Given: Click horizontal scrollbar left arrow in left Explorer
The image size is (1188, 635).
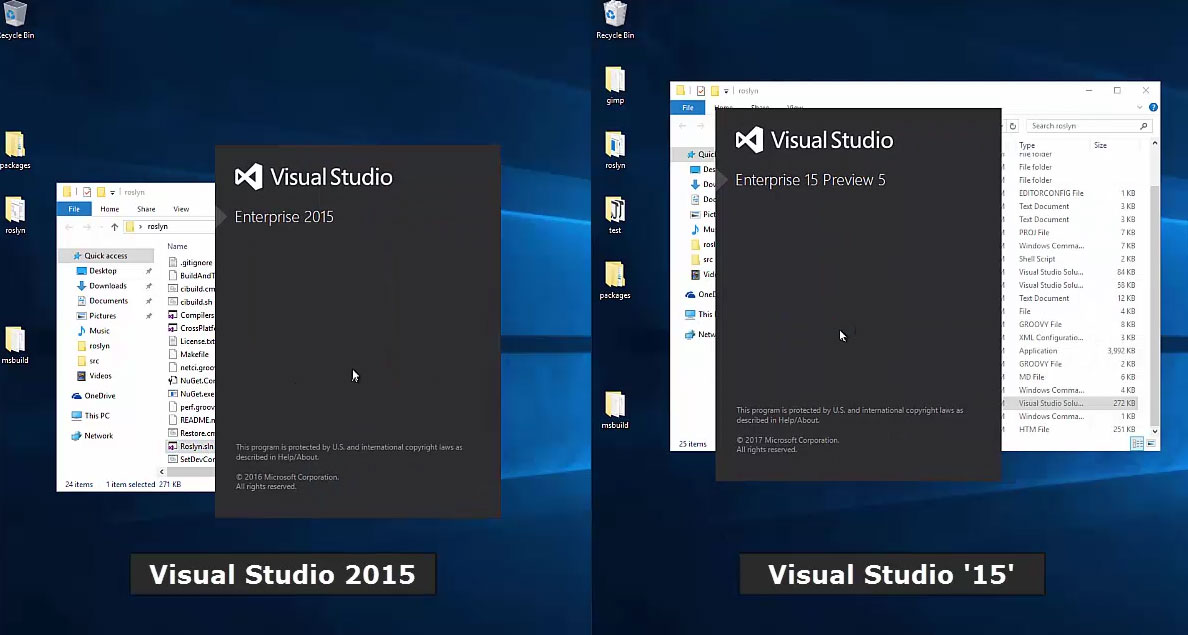Looking at the screenshot, I should 161,471.
